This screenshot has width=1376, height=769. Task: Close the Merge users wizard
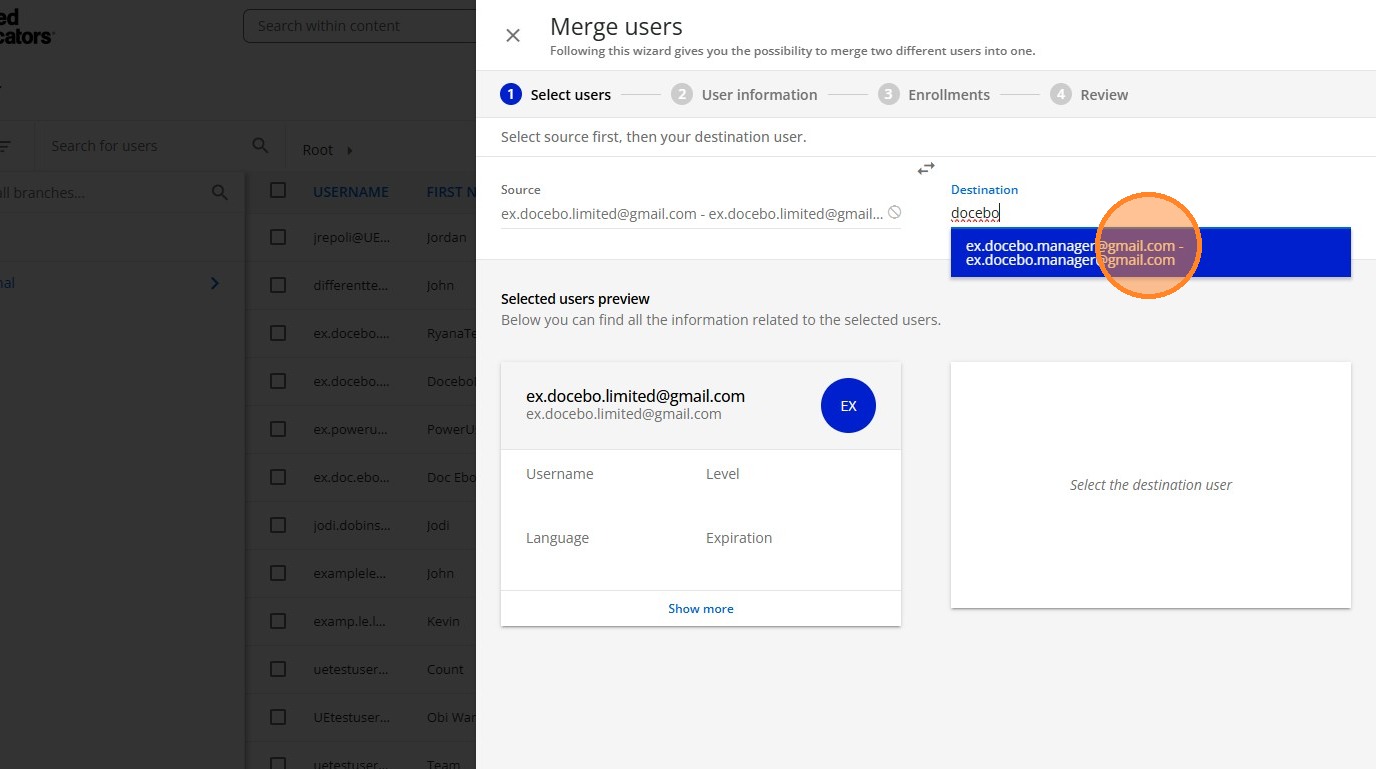pyautogui.click(x=513, y=36)
